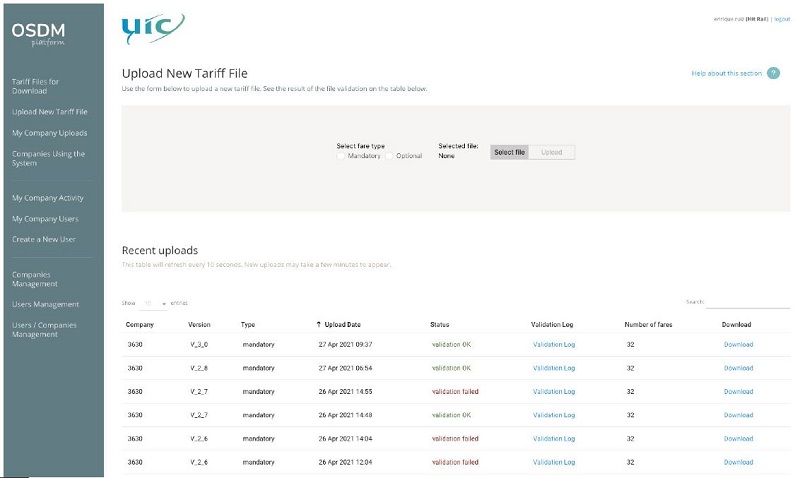
Task: Open Create a New User page
Action: [43, 239]
